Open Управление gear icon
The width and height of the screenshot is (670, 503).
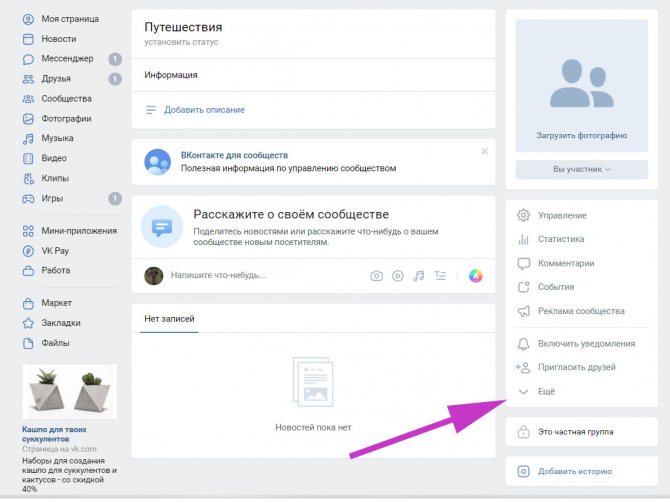point(523,215)
